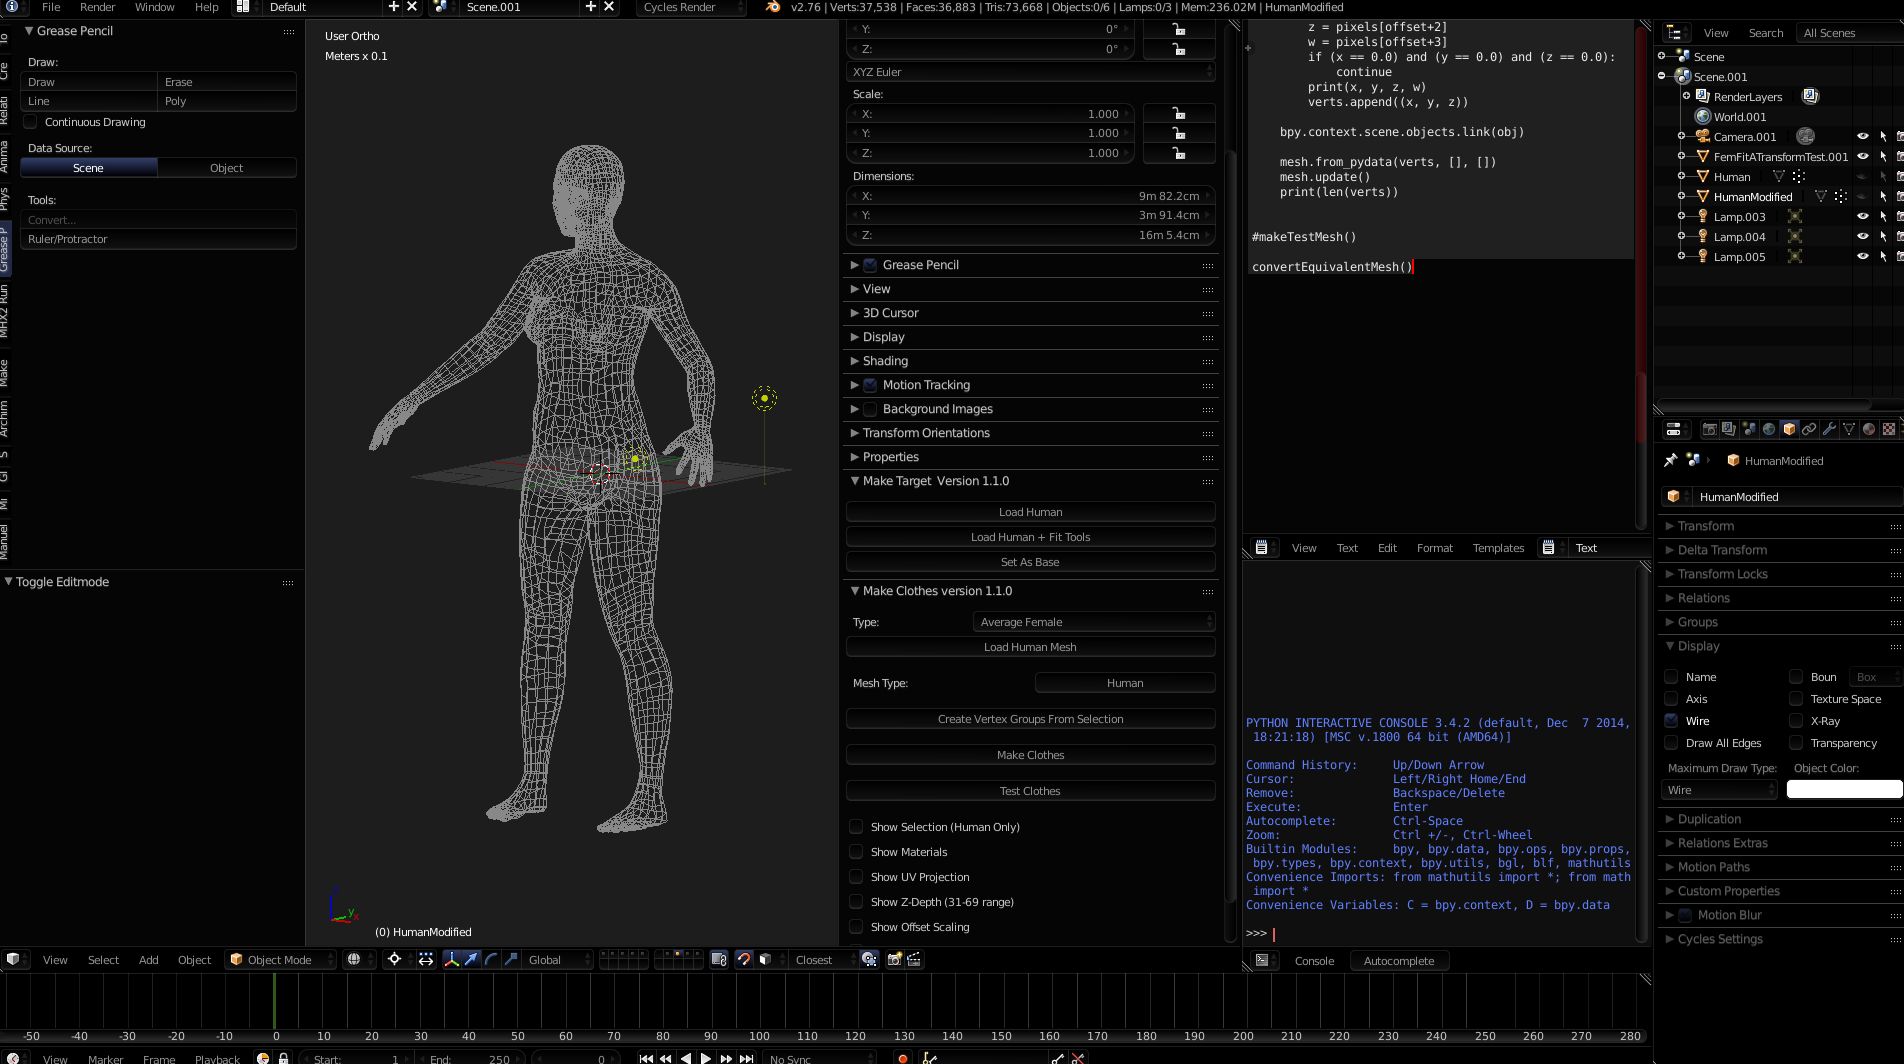The height and width of the screenshot is (1064, 1904).
Task: Click the Autocomplete button in console
Action: [1399, 961]
